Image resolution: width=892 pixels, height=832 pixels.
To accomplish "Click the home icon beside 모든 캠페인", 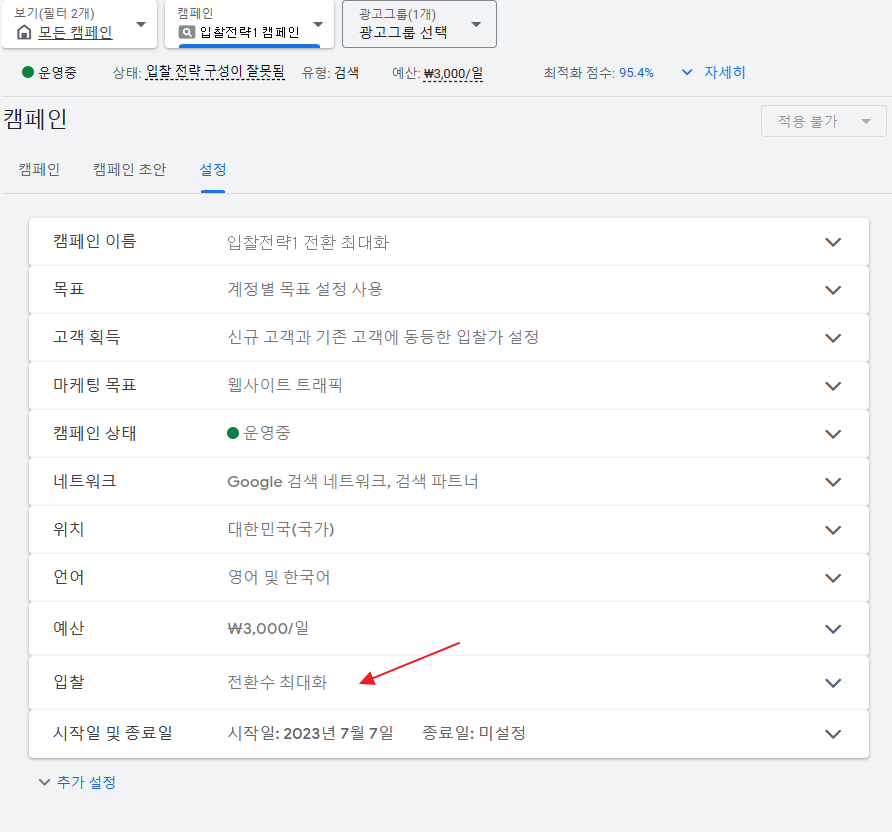I will [24, 32].
